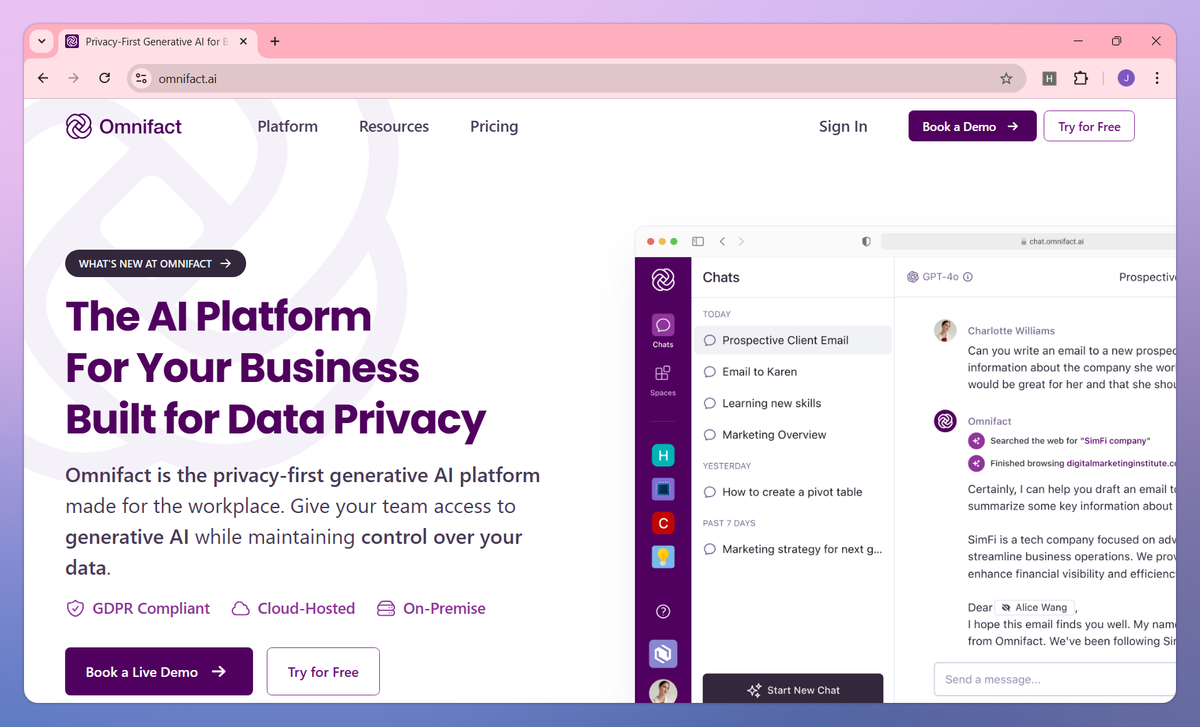The height and width of the screenshot is (727, 1200).
Task: Reload the page with the refresh icon
Action: click(104, 78)
